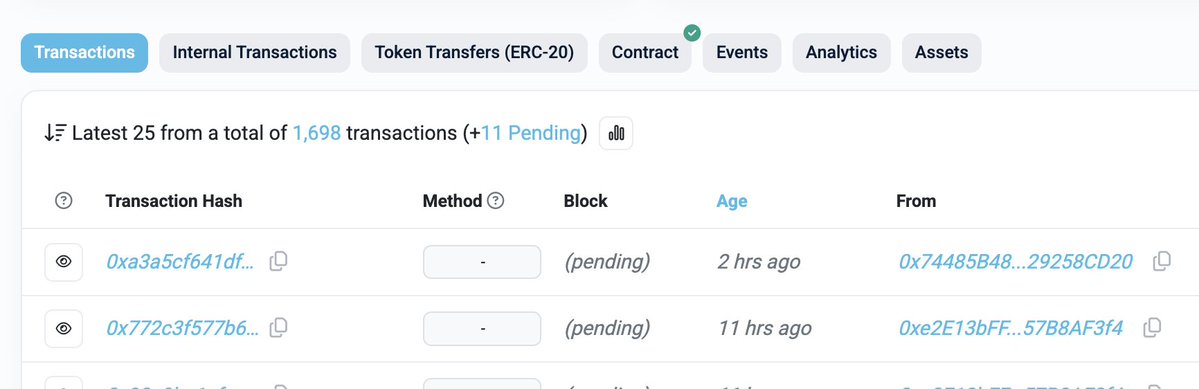The image size is (1199, 389).
Task: Click the question mark icon in first column header
Action: 63,201
